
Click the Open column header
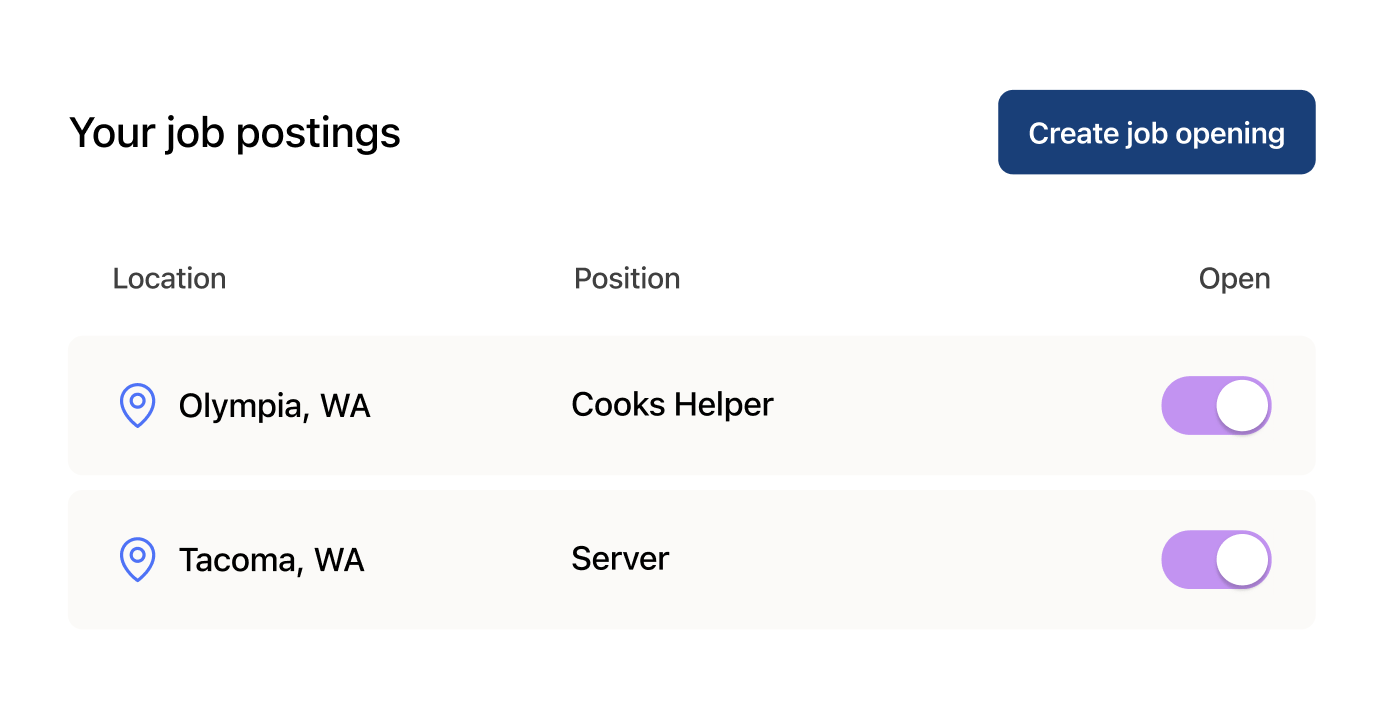tap(1234, 278)
